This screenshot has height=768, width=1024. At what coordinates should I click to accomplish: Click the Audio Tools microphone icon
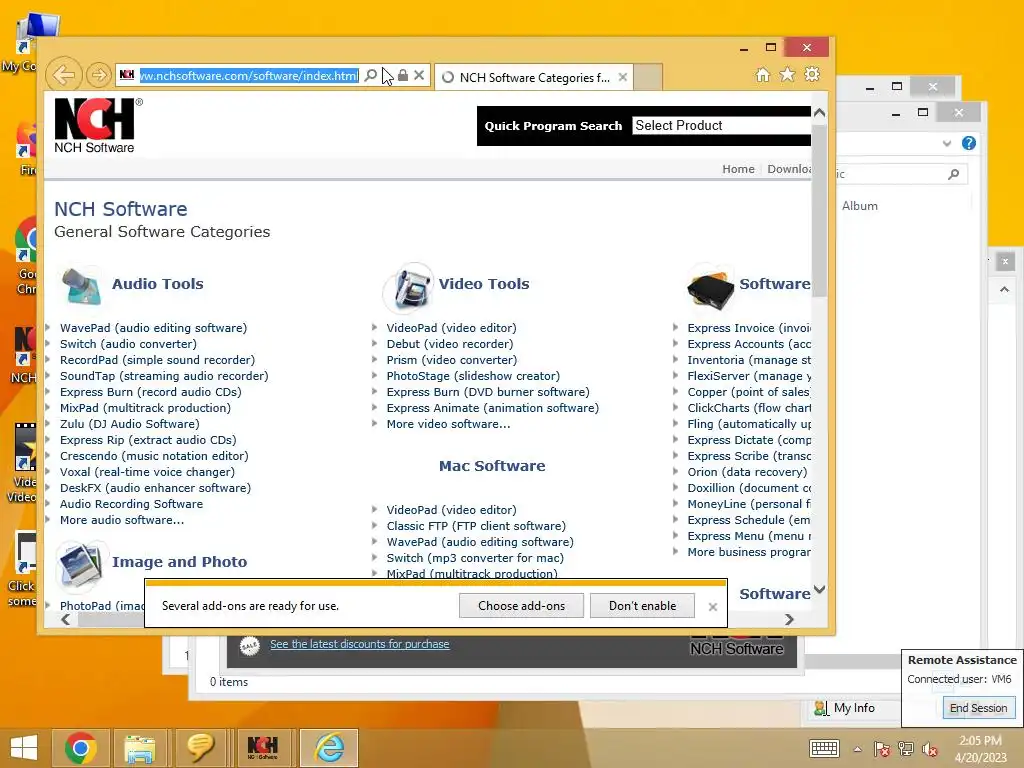coord(82,285)
